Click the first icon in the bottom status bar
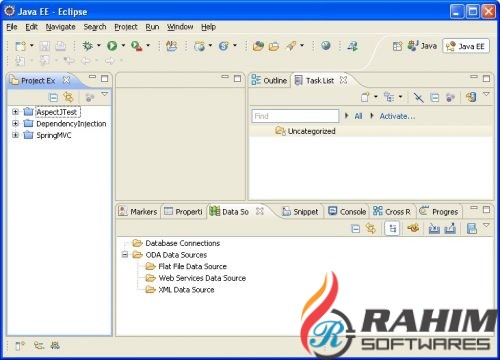This screenshot has width=500, height=360. 20,346
